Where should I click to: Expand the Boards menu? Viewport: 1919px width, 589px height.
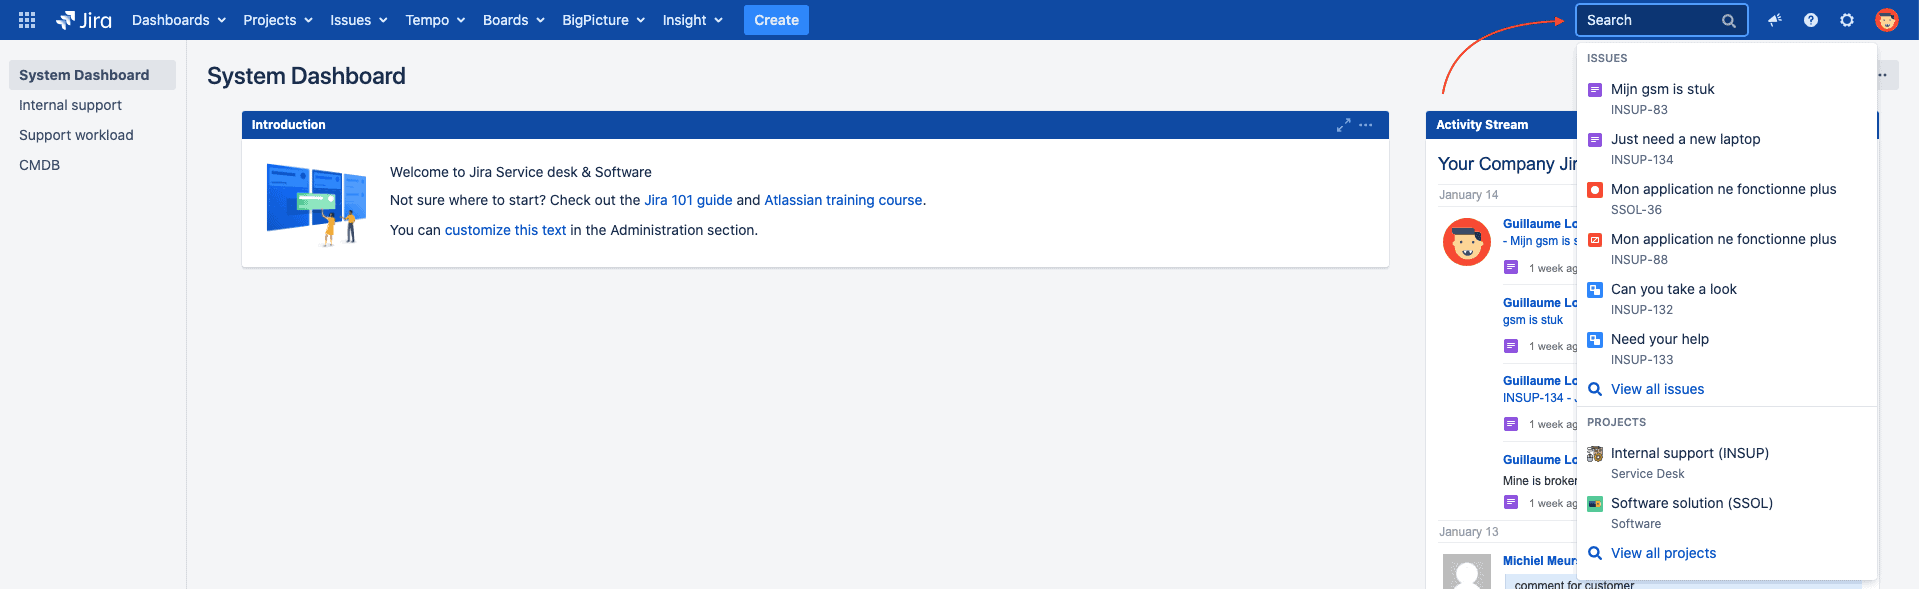coord(514,20)
